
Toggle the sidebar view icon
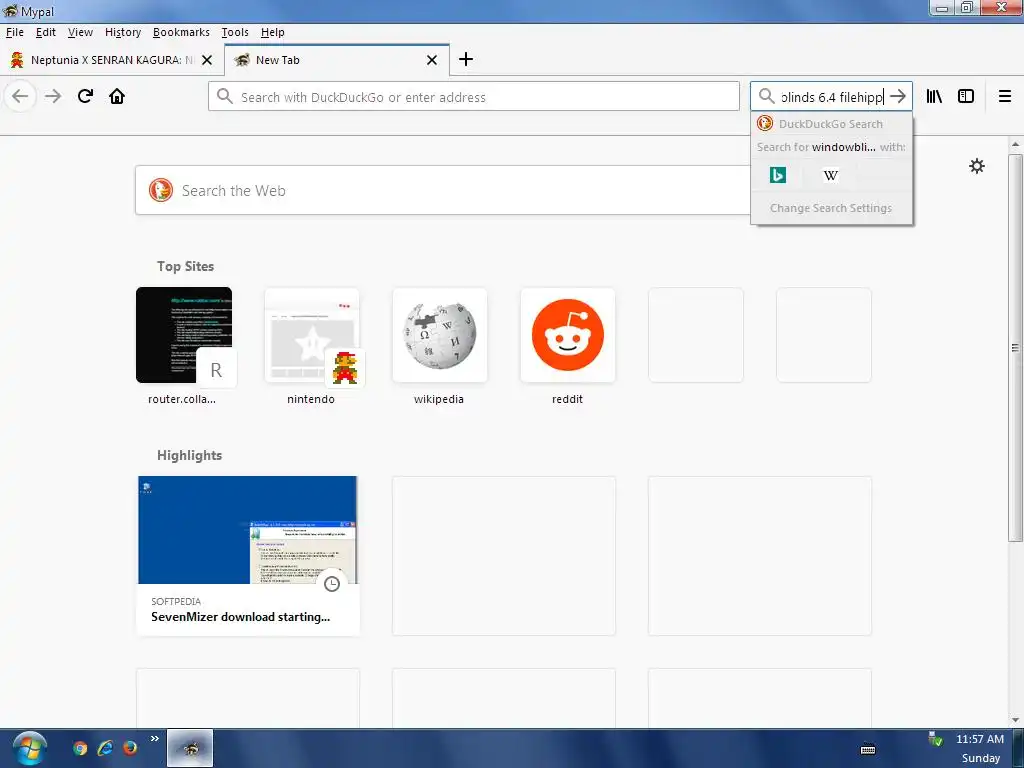click(966, 97)
